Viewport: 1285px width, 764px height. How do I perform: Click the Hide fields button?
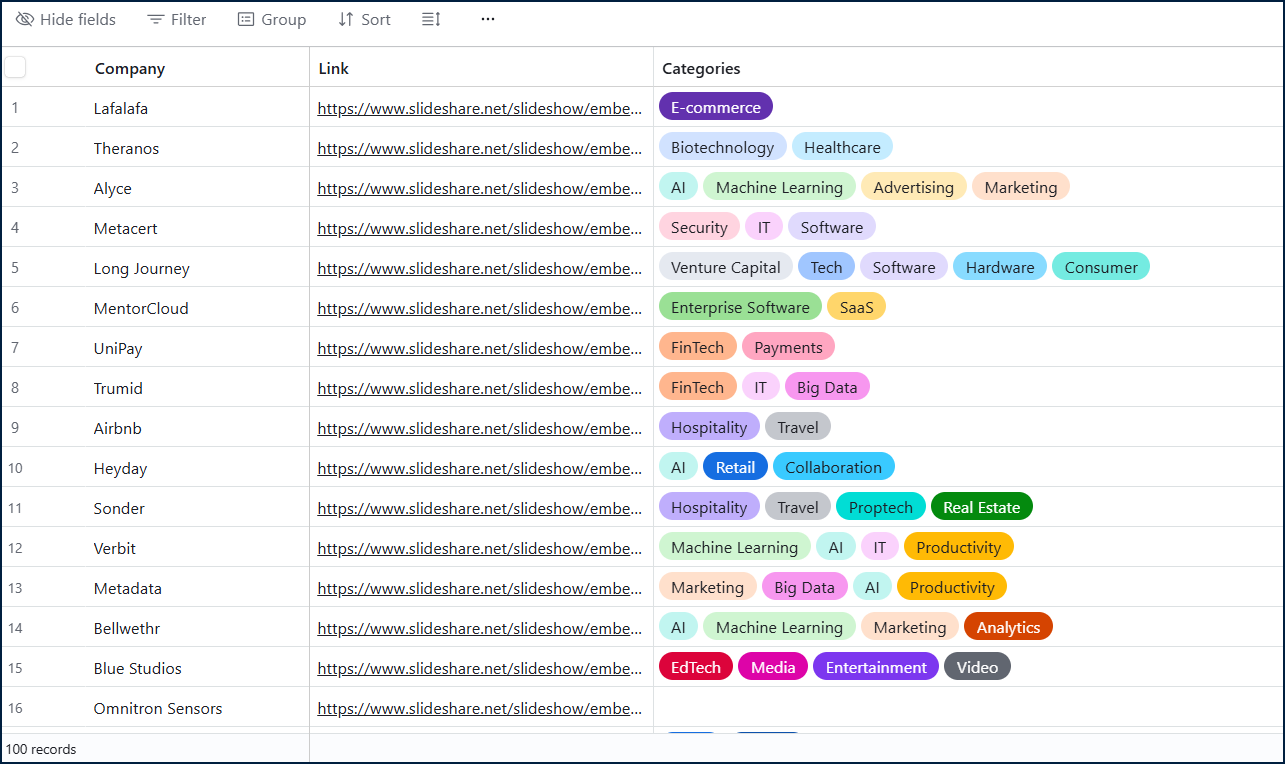click(66, 20)
